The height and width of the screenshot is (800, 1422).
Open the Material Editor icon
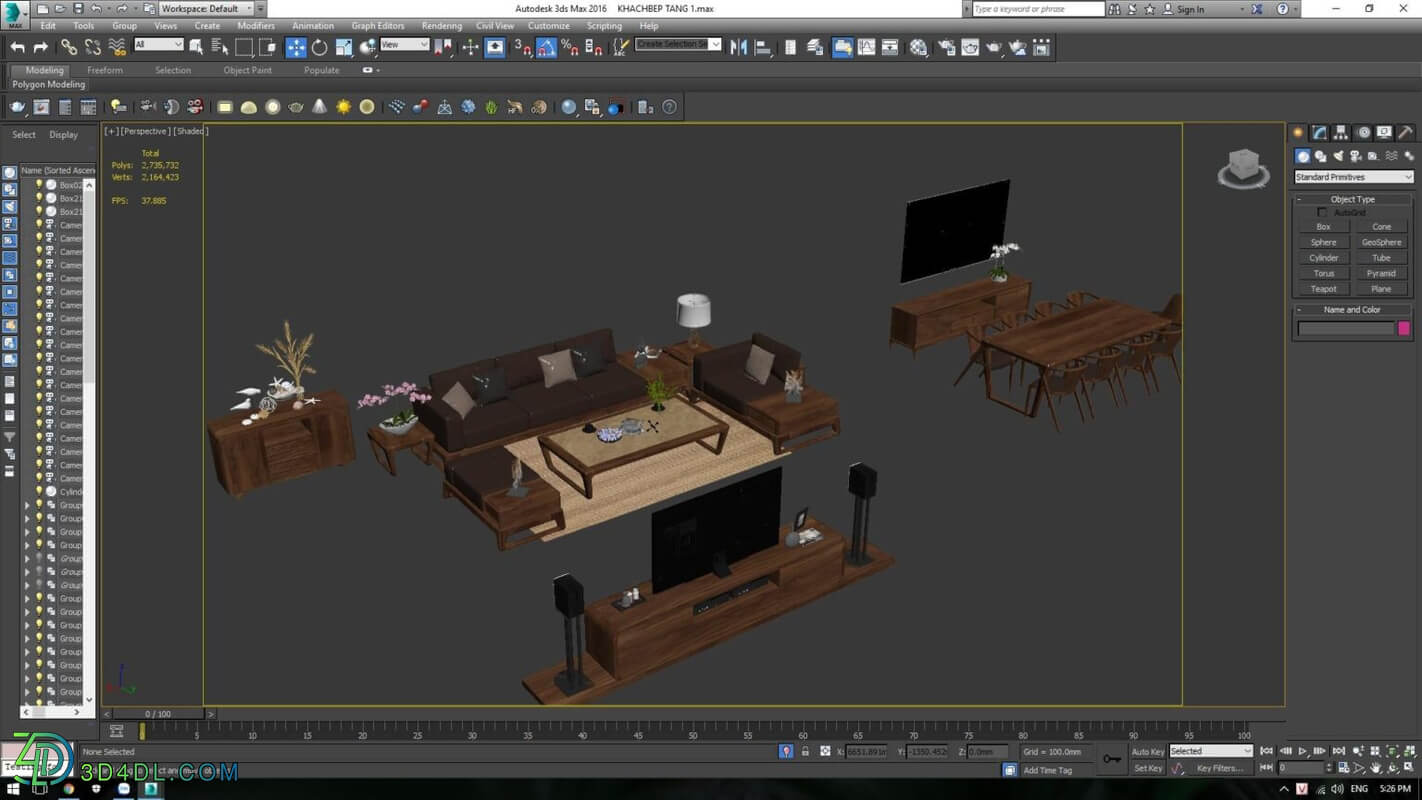[x=918, y=47]
